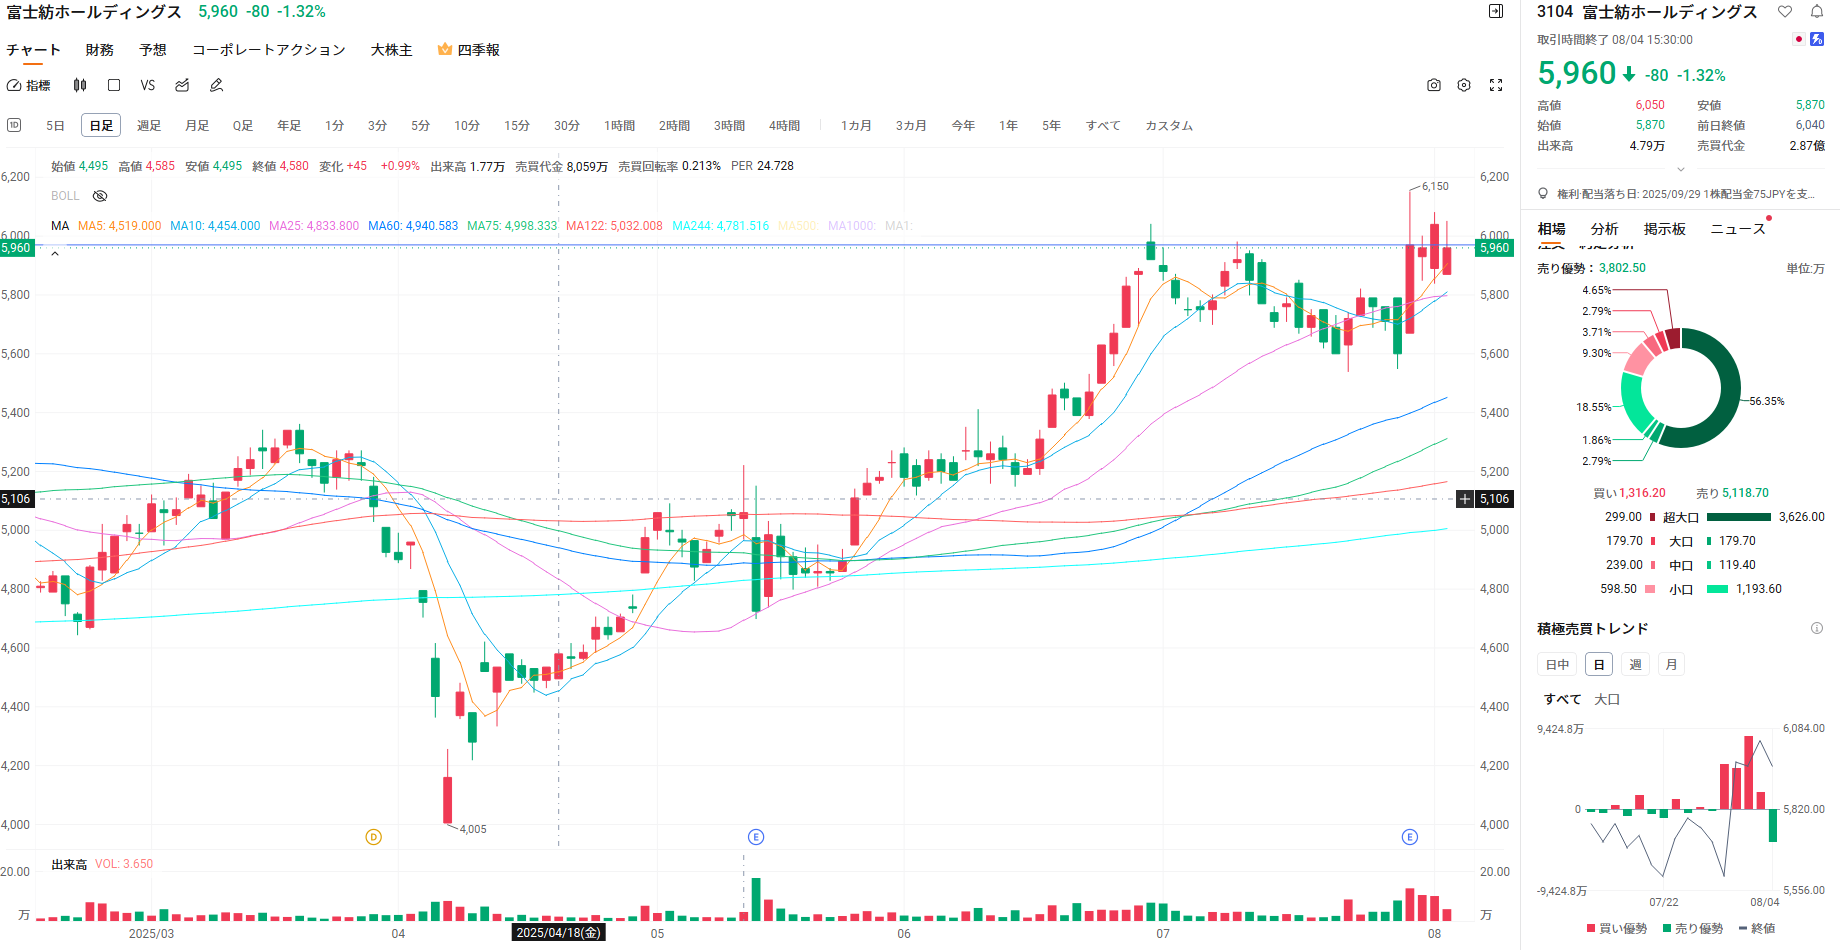Activate the drawing pencil tool
The width and height of the screenshot is (1840, 950).
pyautogui.click(x=216, y=86)
